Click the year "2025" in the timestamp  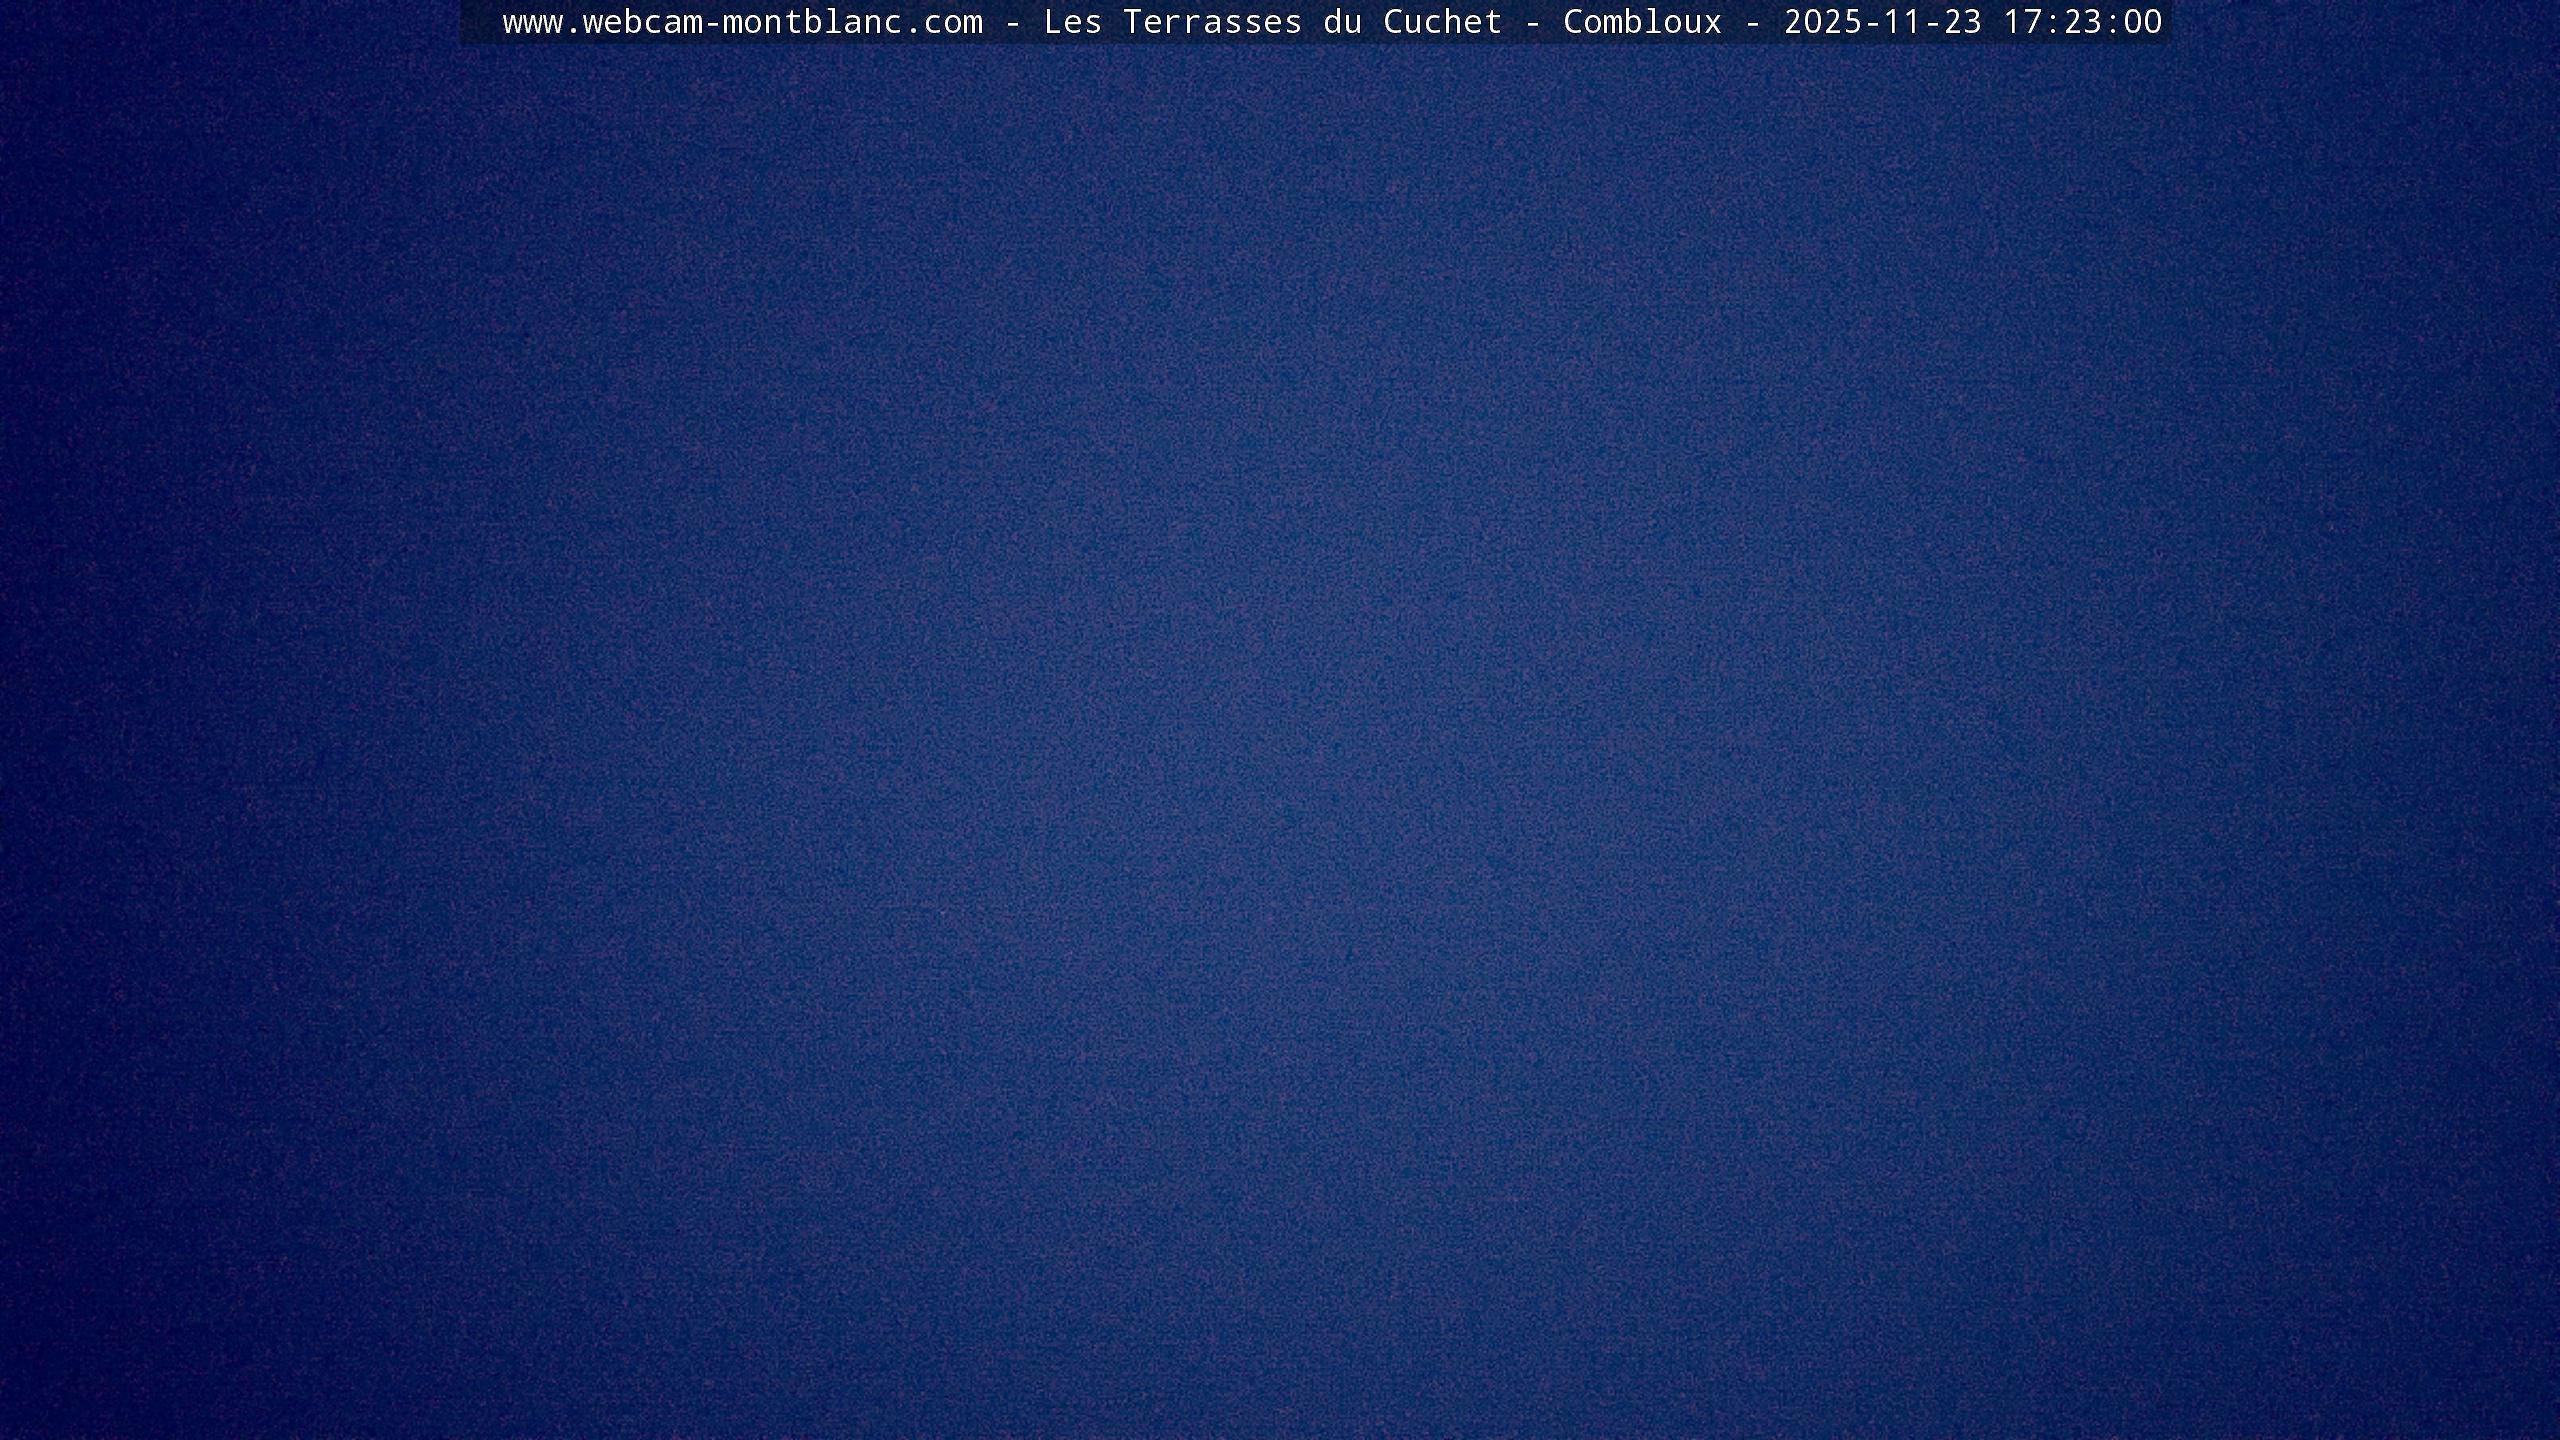[1822, 22]
